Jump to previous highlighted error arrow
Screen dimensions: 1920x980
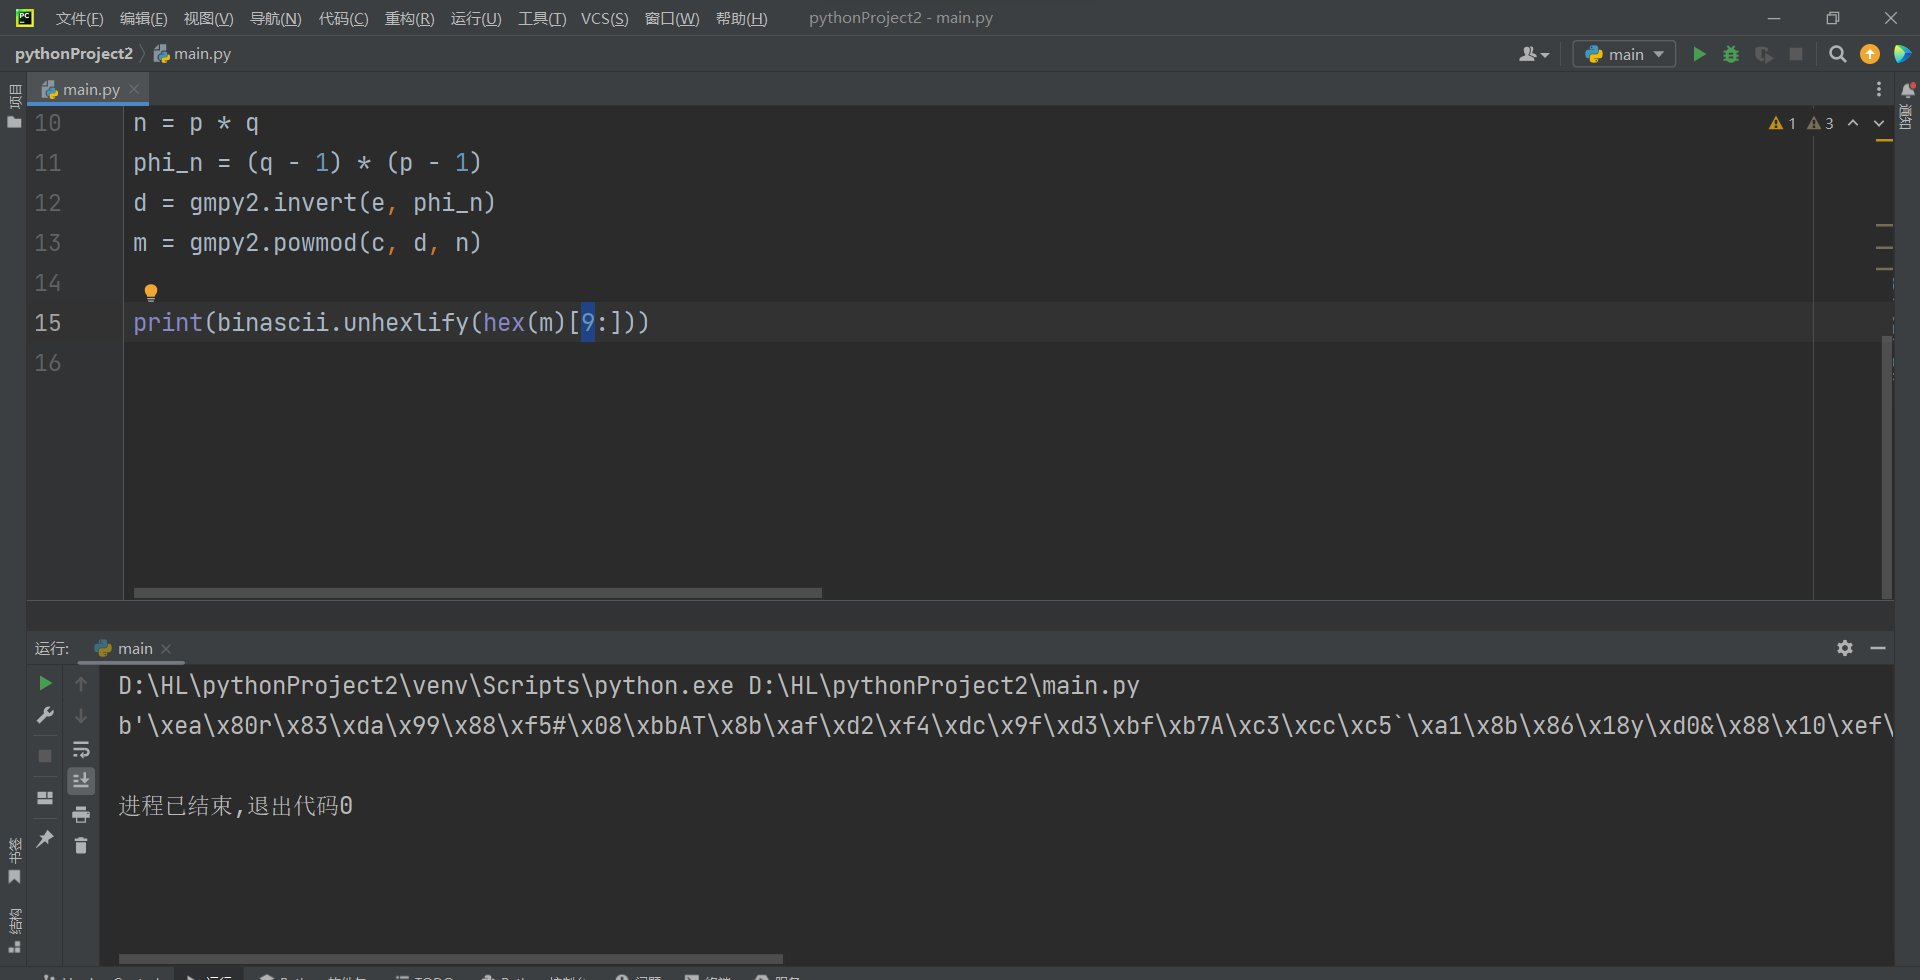(x=1853, y=123)
